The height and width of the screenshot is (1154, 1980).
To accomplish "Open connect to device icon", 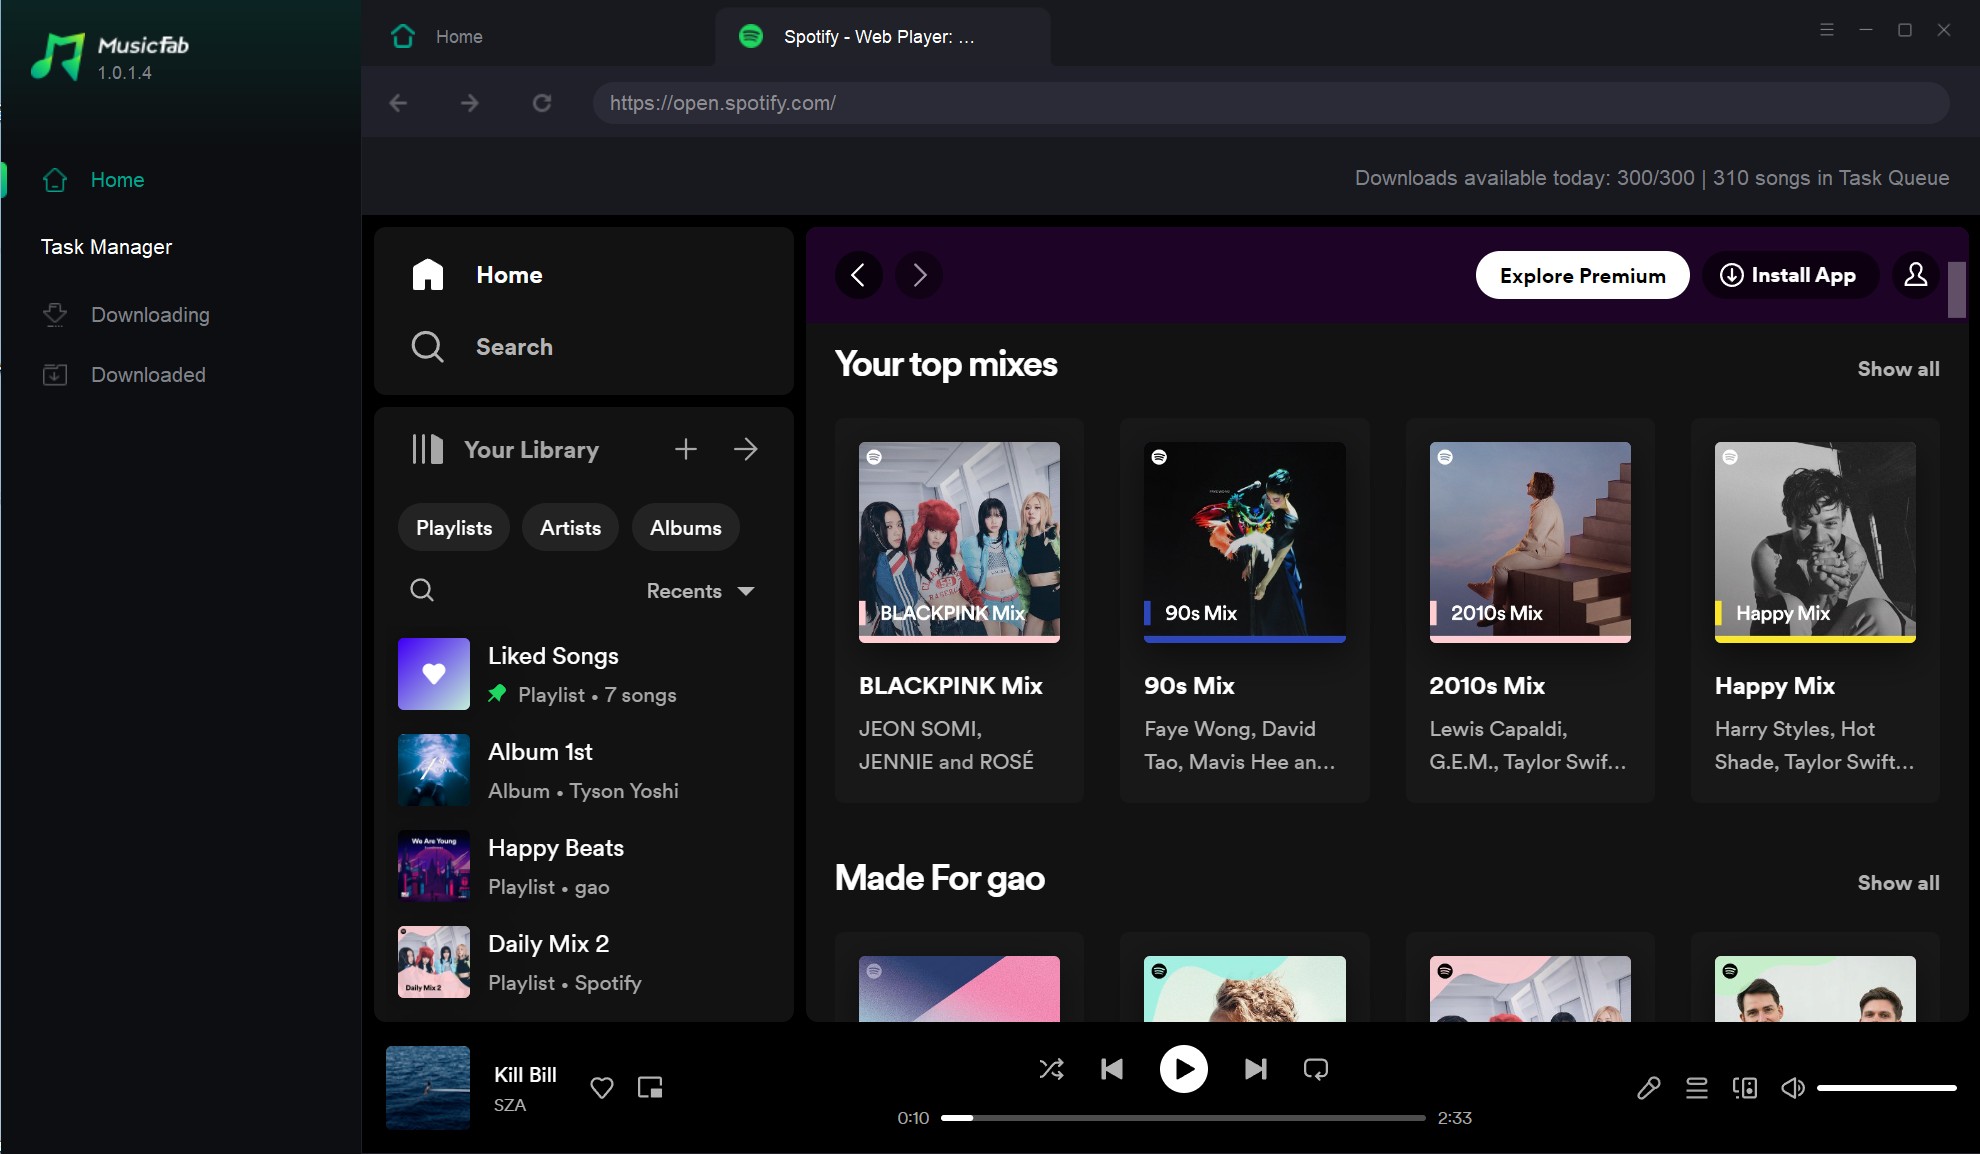I will pyautogui.click(x=1745, y=1088).
